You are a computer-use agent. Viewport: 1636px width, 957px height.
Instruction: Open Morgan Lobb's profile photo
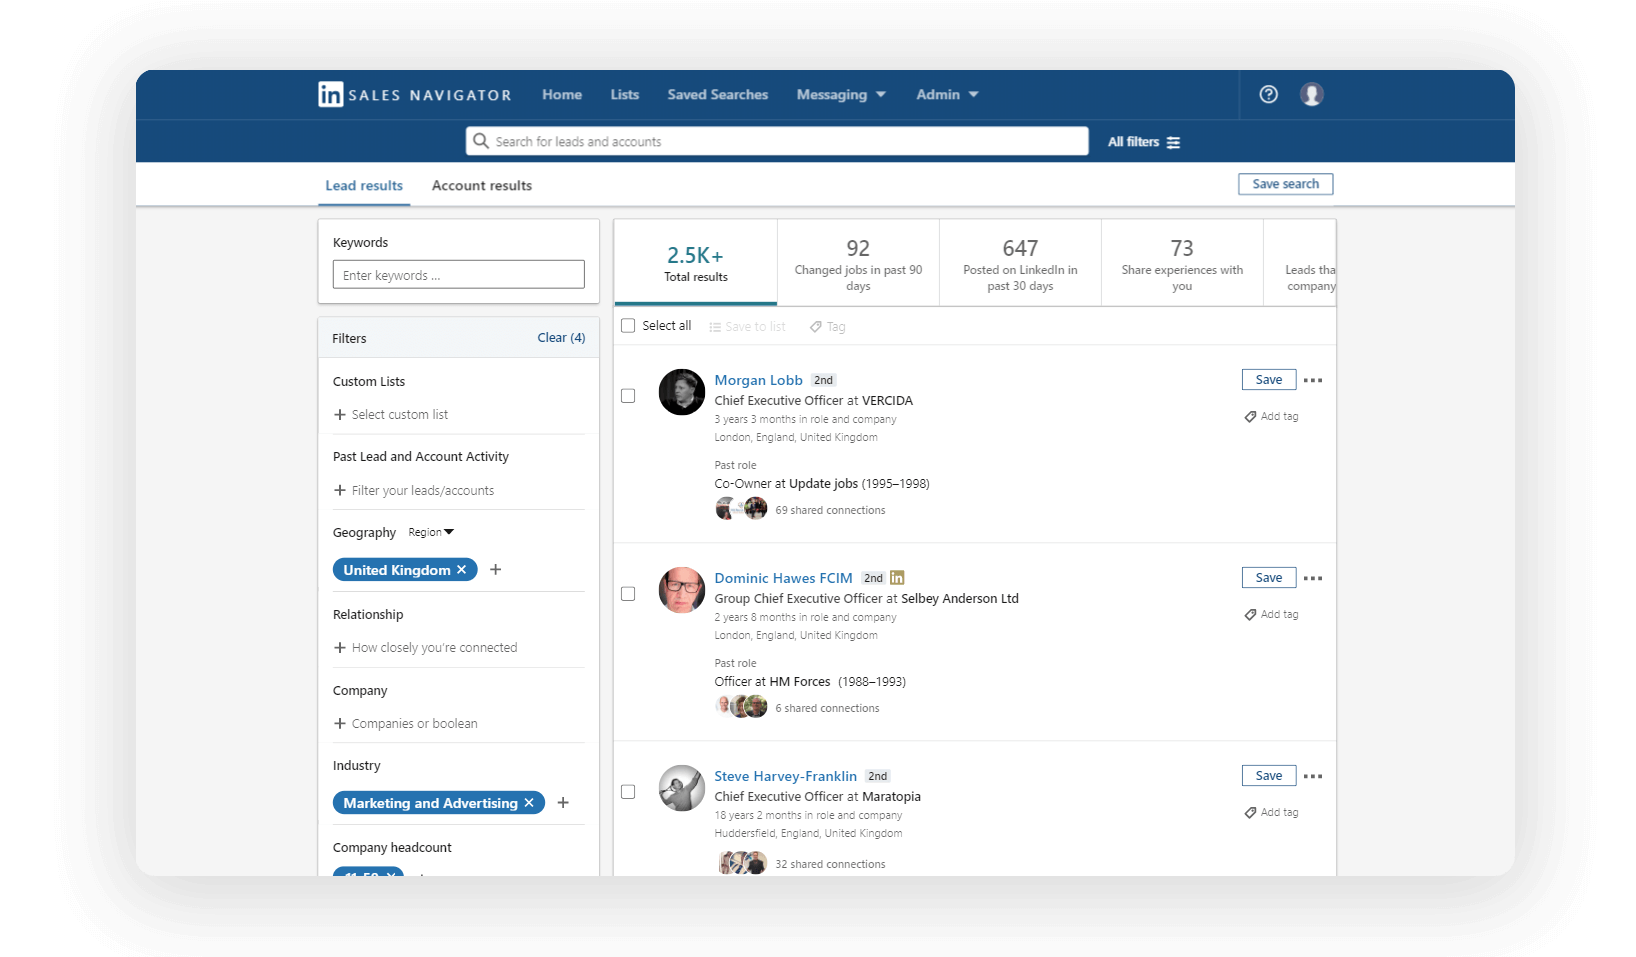682,392
